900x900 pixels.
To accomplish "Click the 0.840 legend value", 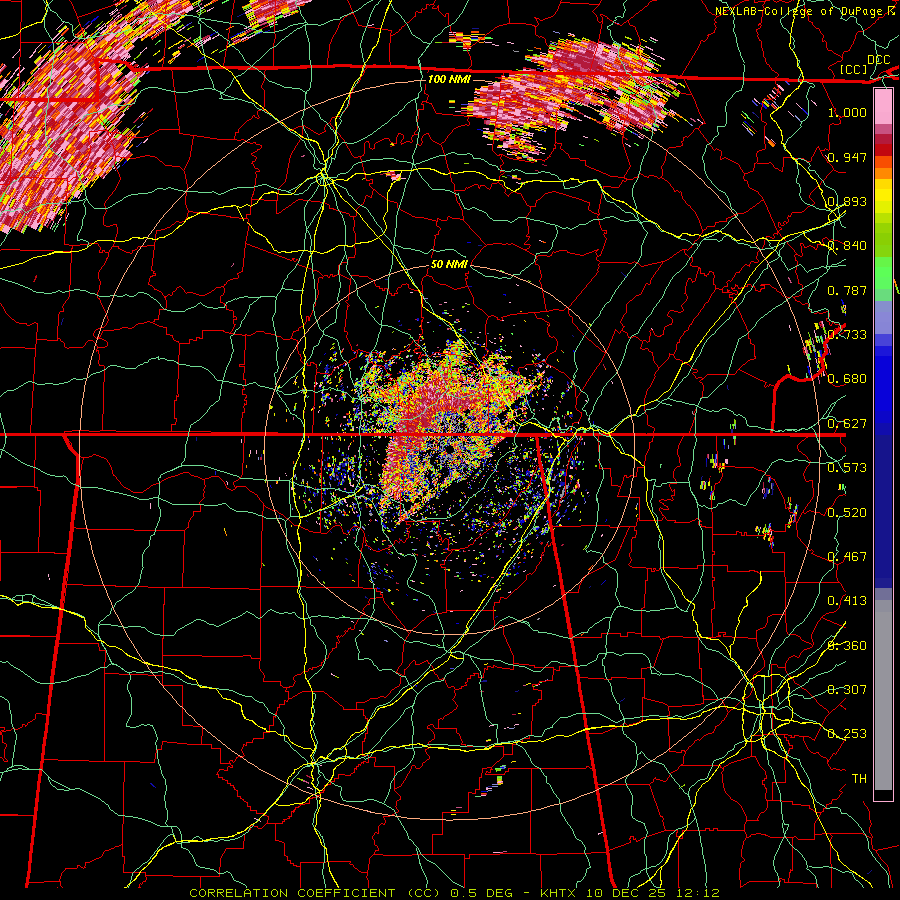I will [x=847, y=246].
